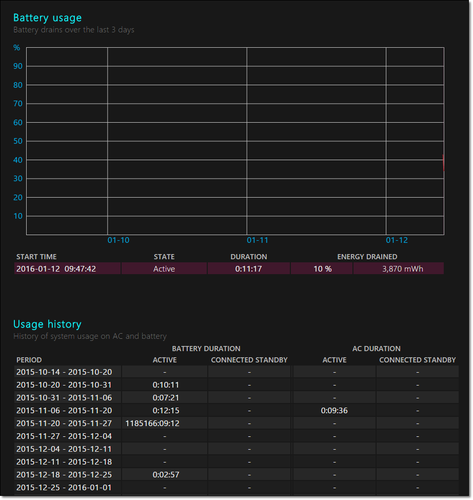The image size is (473, 500).
Task: Click the 01-12 date axis label
Action: click(397, 240)
